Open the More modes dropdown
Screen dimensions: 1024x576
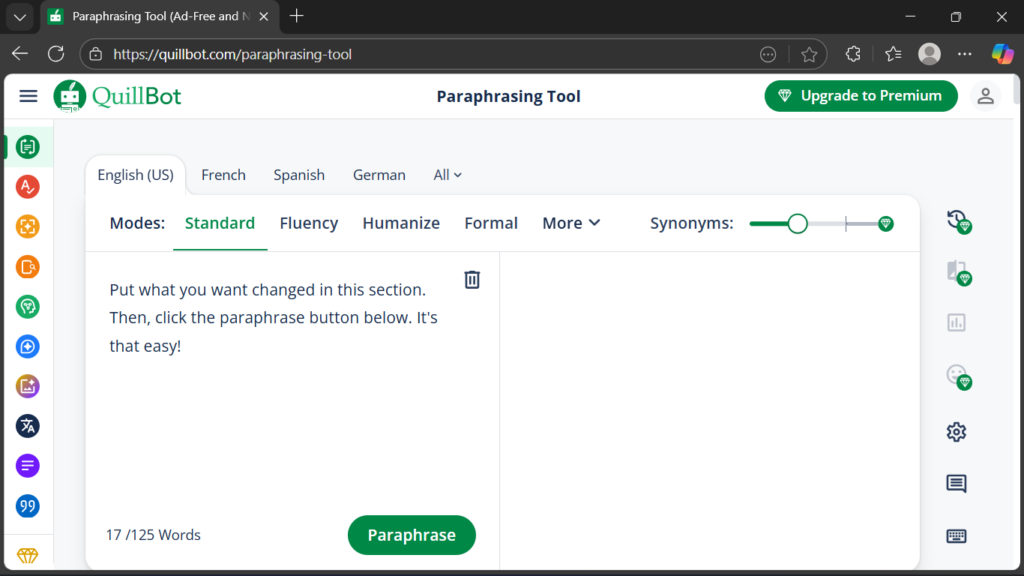pyautogui.click(x=570, y=223)
